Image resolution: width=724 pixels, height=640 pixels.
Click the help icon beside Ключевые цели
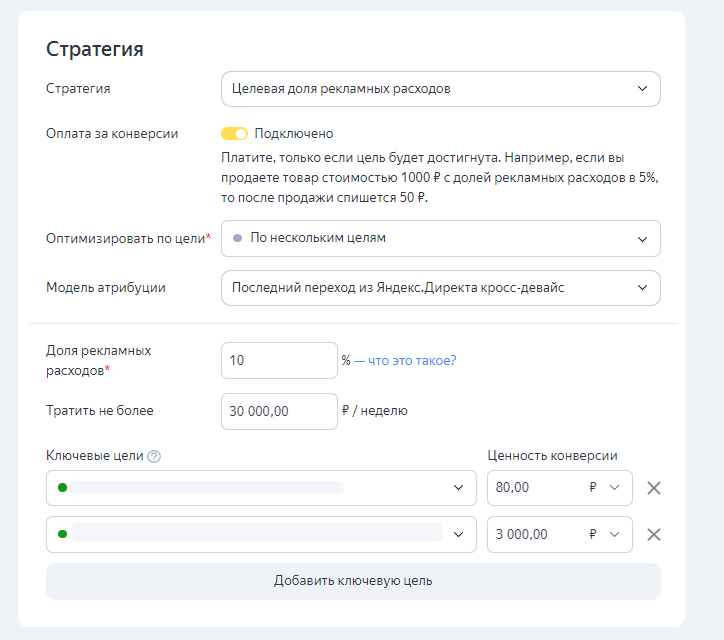pos(154,457)
